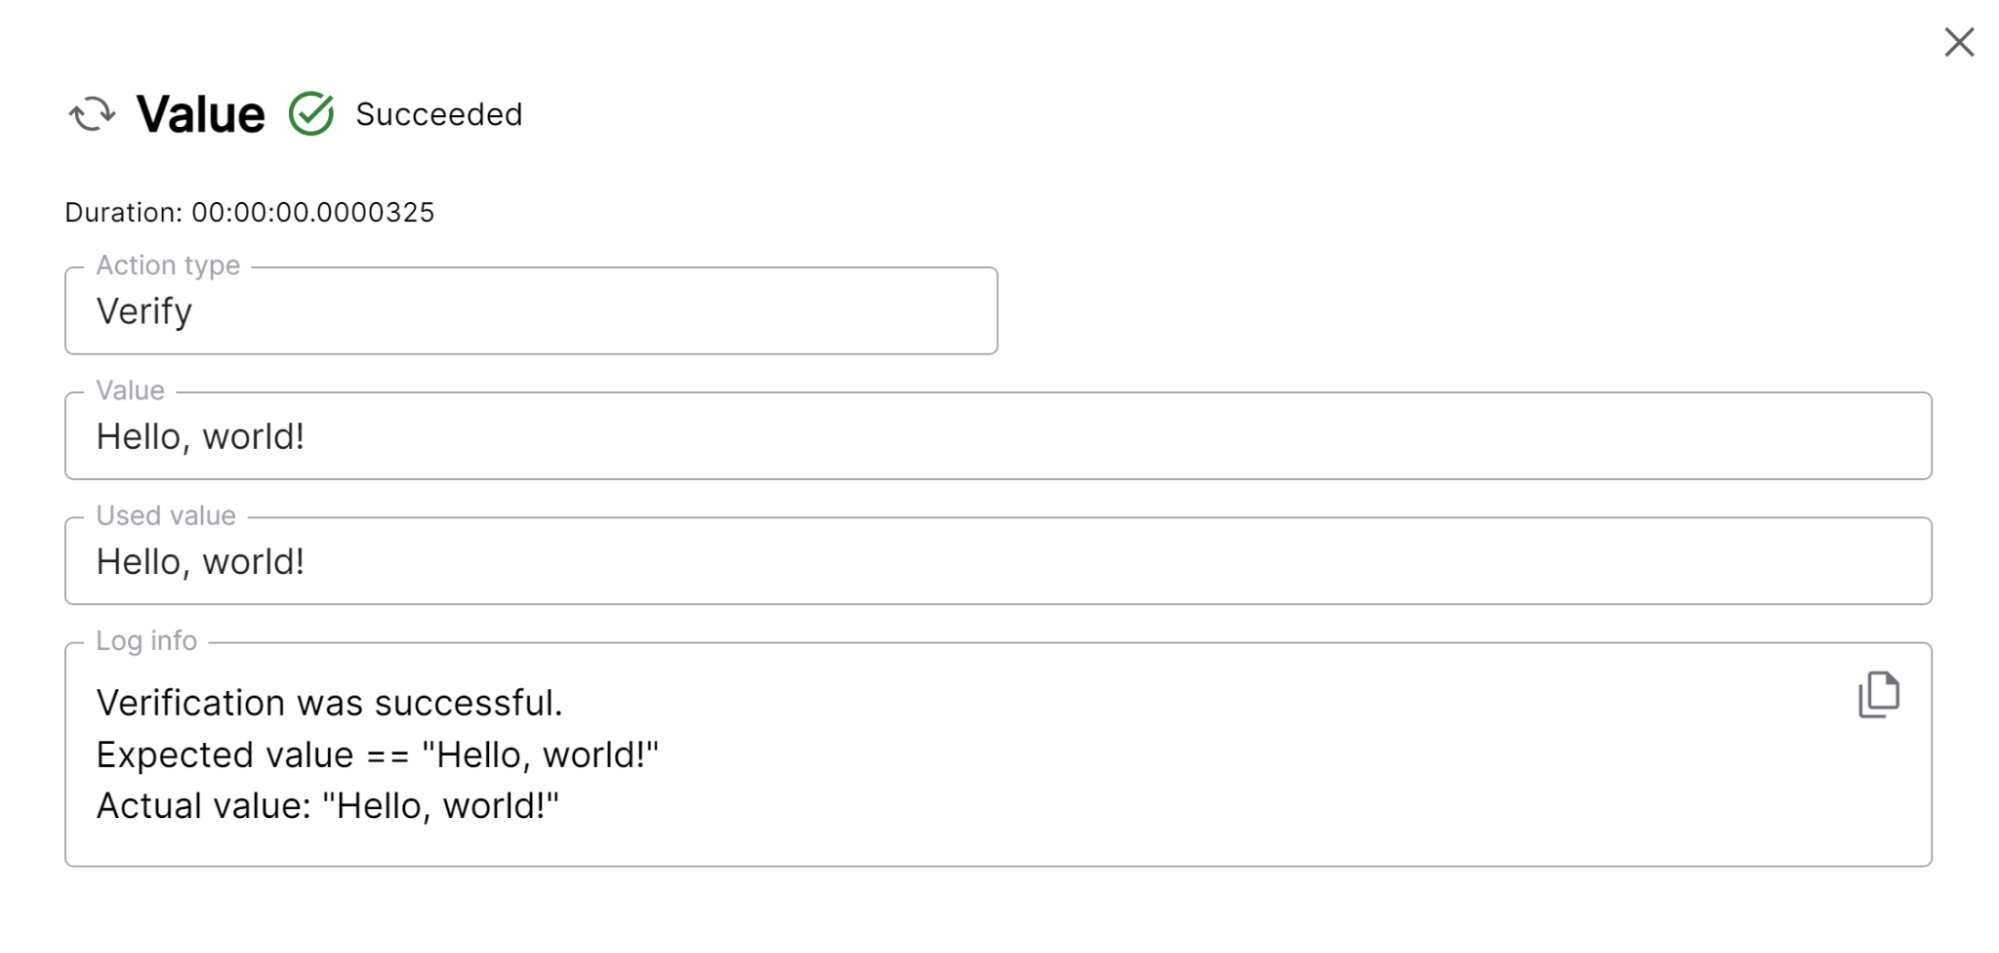This screenshot has width=1999, height=953.
Task: Click the 'Expected value' log line
Action: 377,755
